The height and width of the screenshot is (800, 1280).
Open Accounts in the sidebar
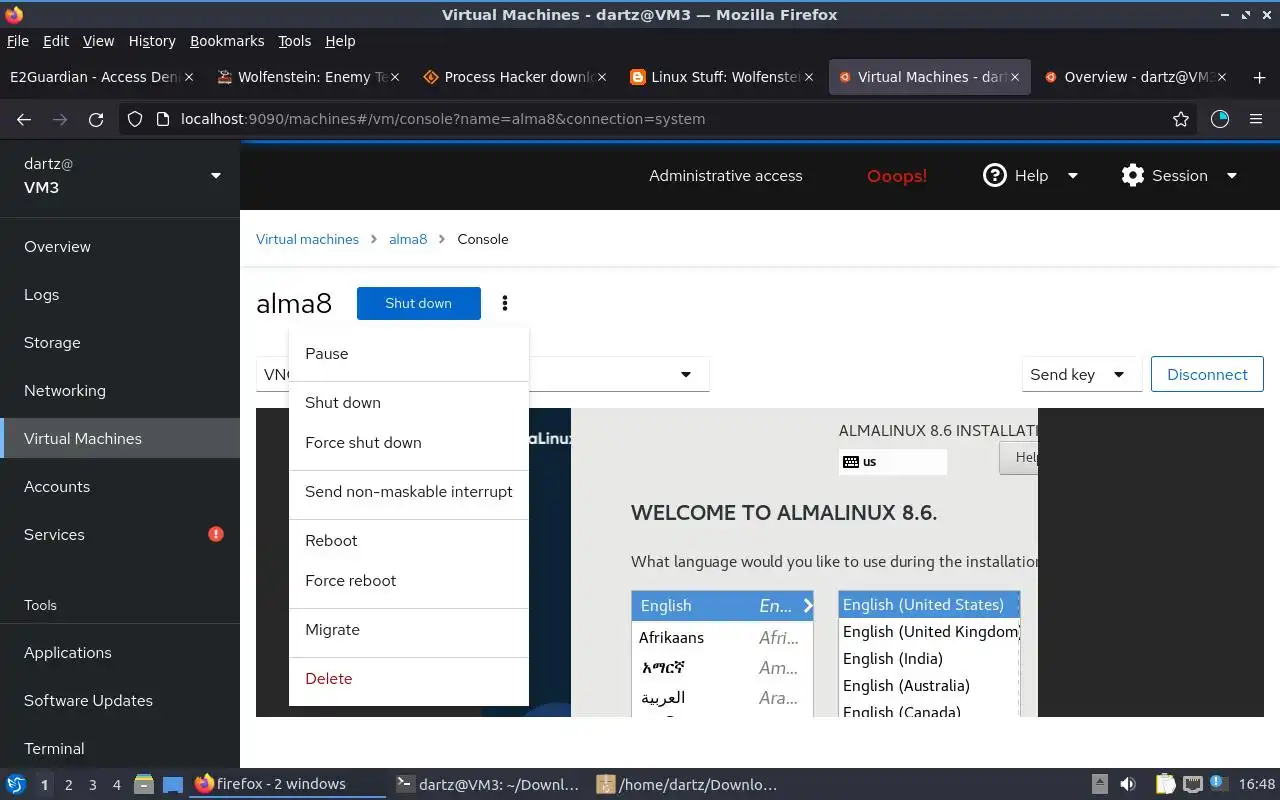click(x=120, y=487)
